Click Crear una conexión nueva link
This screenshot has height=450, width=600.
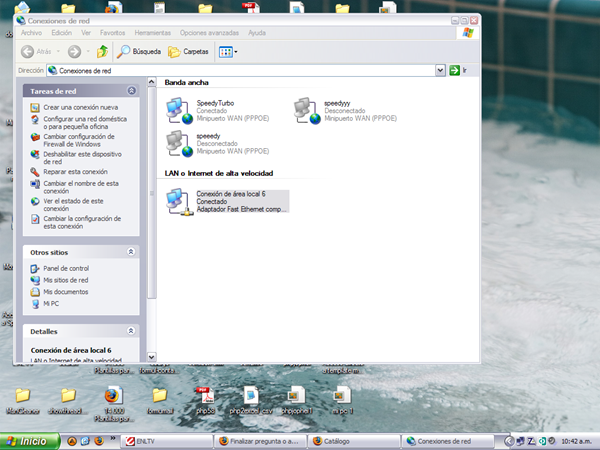point(80,107)
